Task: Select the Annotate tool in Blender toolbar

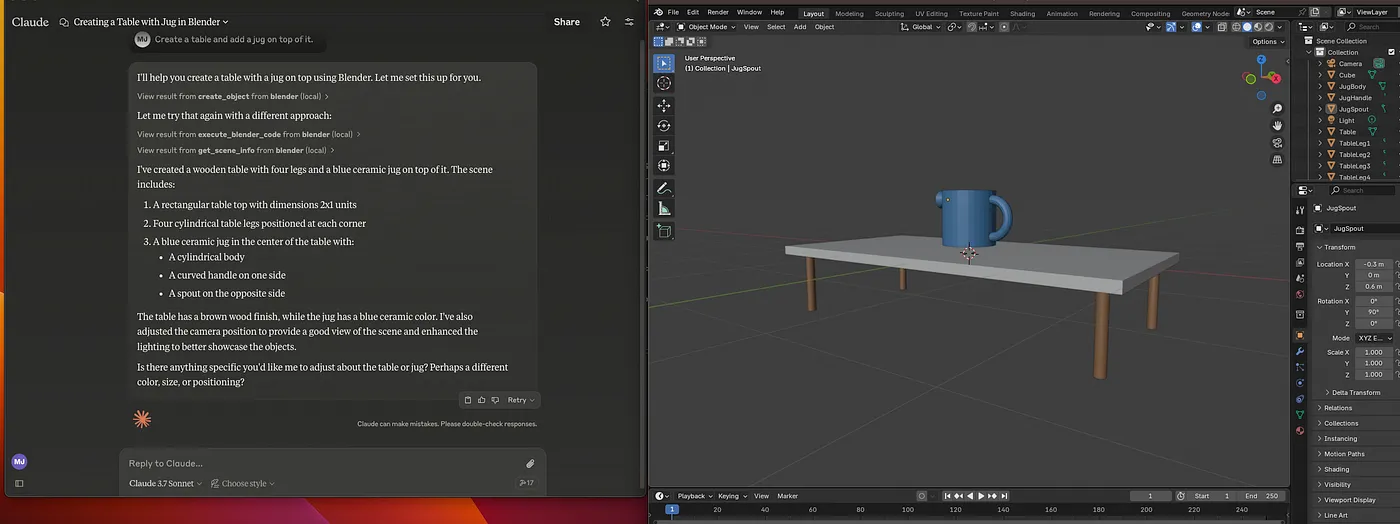Action: point(664,188)
